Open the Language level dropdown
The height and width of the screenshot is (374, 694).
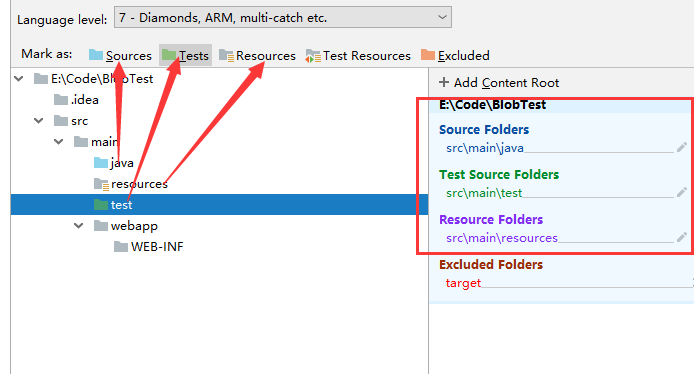pyautogui.click(x=283, y=18)
